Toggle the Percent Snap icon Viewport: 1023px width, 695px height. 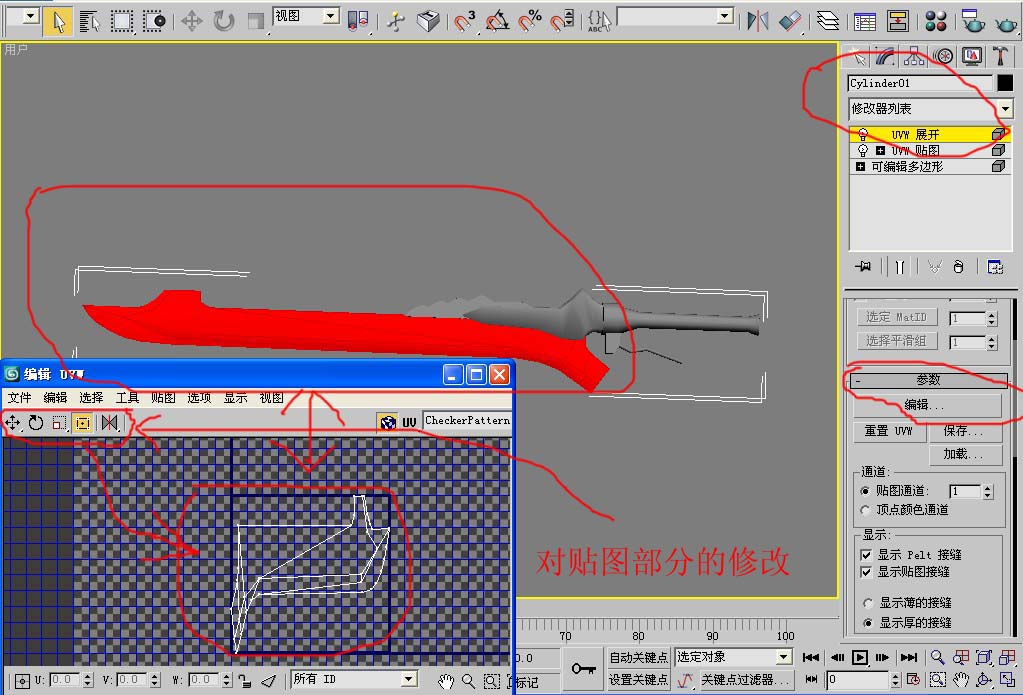[x=530, y=22]
